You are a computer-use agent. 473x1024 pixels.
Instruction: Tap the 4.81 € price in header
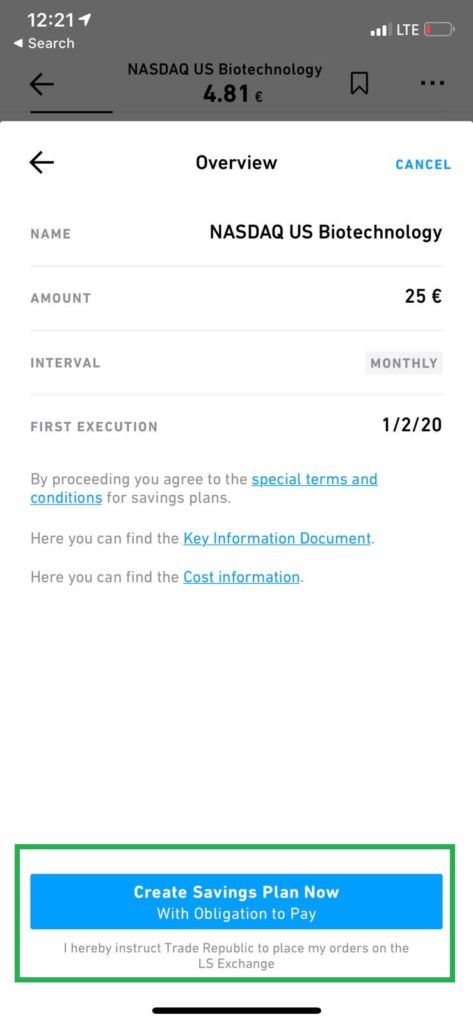coord(233,95)
